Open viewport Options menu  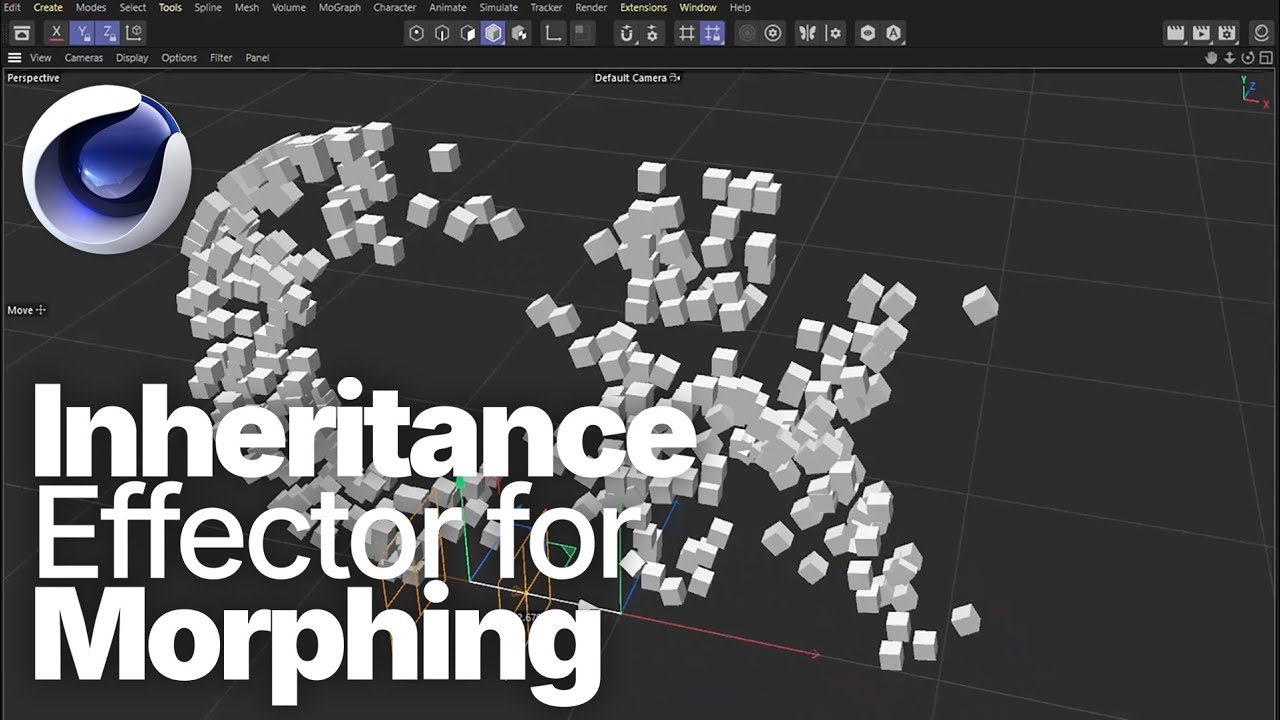(x=179, y=58)
